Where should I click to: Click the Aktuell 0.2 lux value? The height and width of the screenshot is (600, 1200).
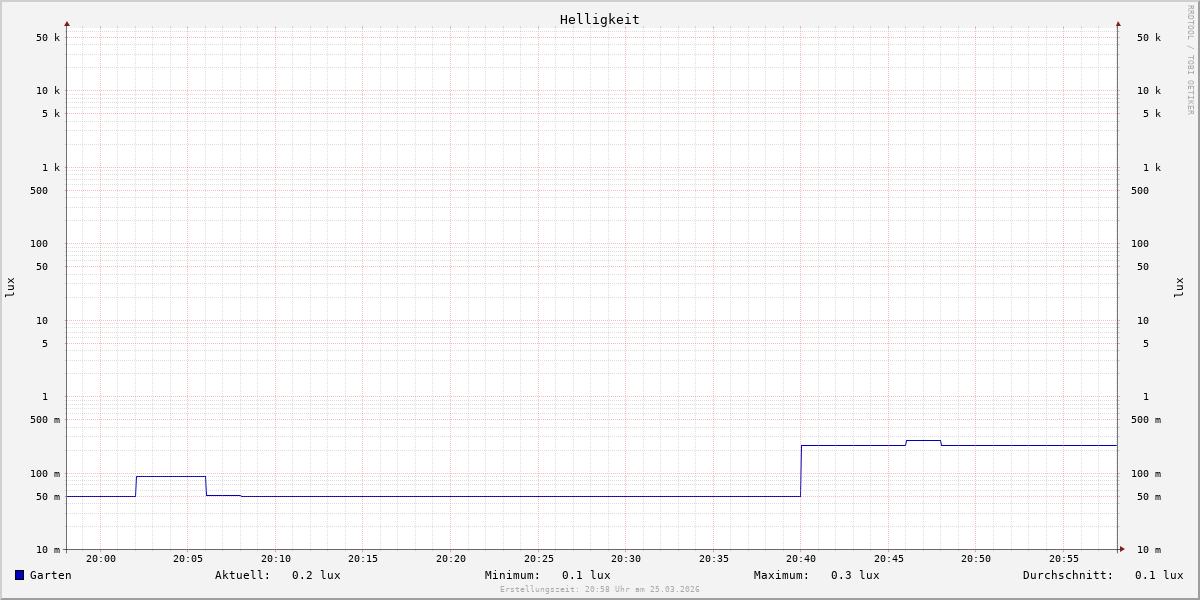[316, 575]
